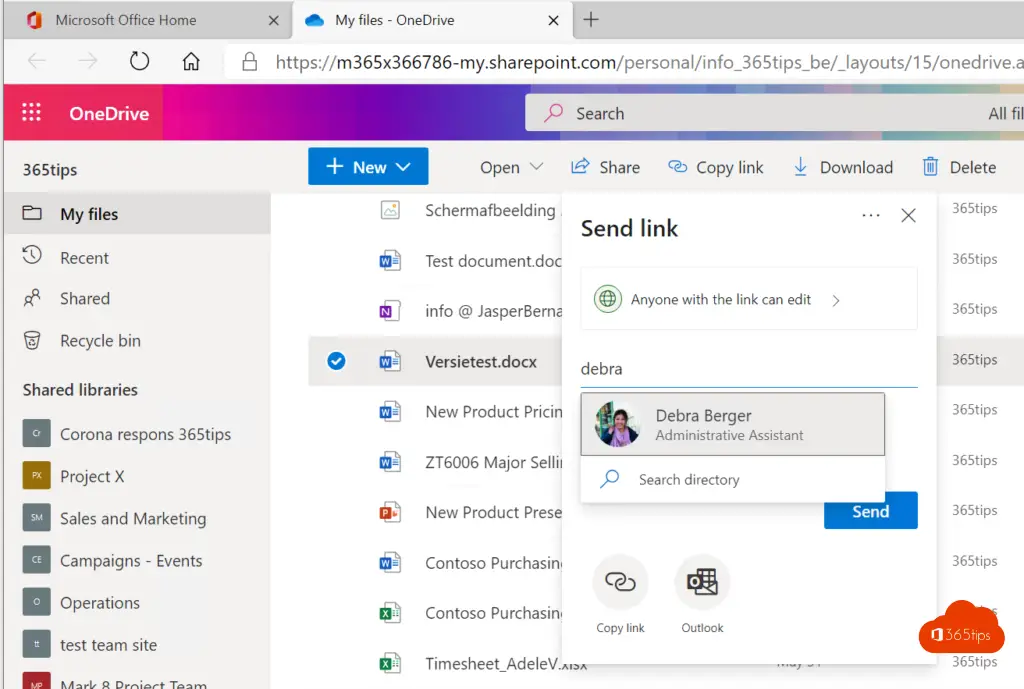Image resolution: width=1024 pixels, height=689 pixels.
Task: Open Sales and Marketing shared library
Action: pyautogui.click(x=132, y=518)
